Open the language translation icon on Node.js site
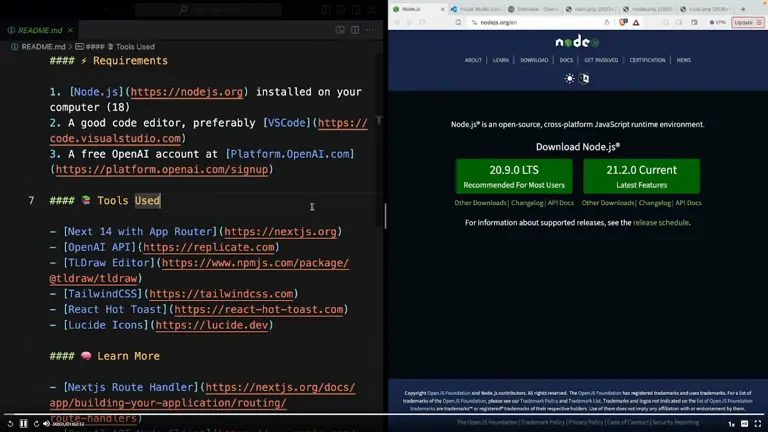768x432 pixels. click(x=584, y=78)
